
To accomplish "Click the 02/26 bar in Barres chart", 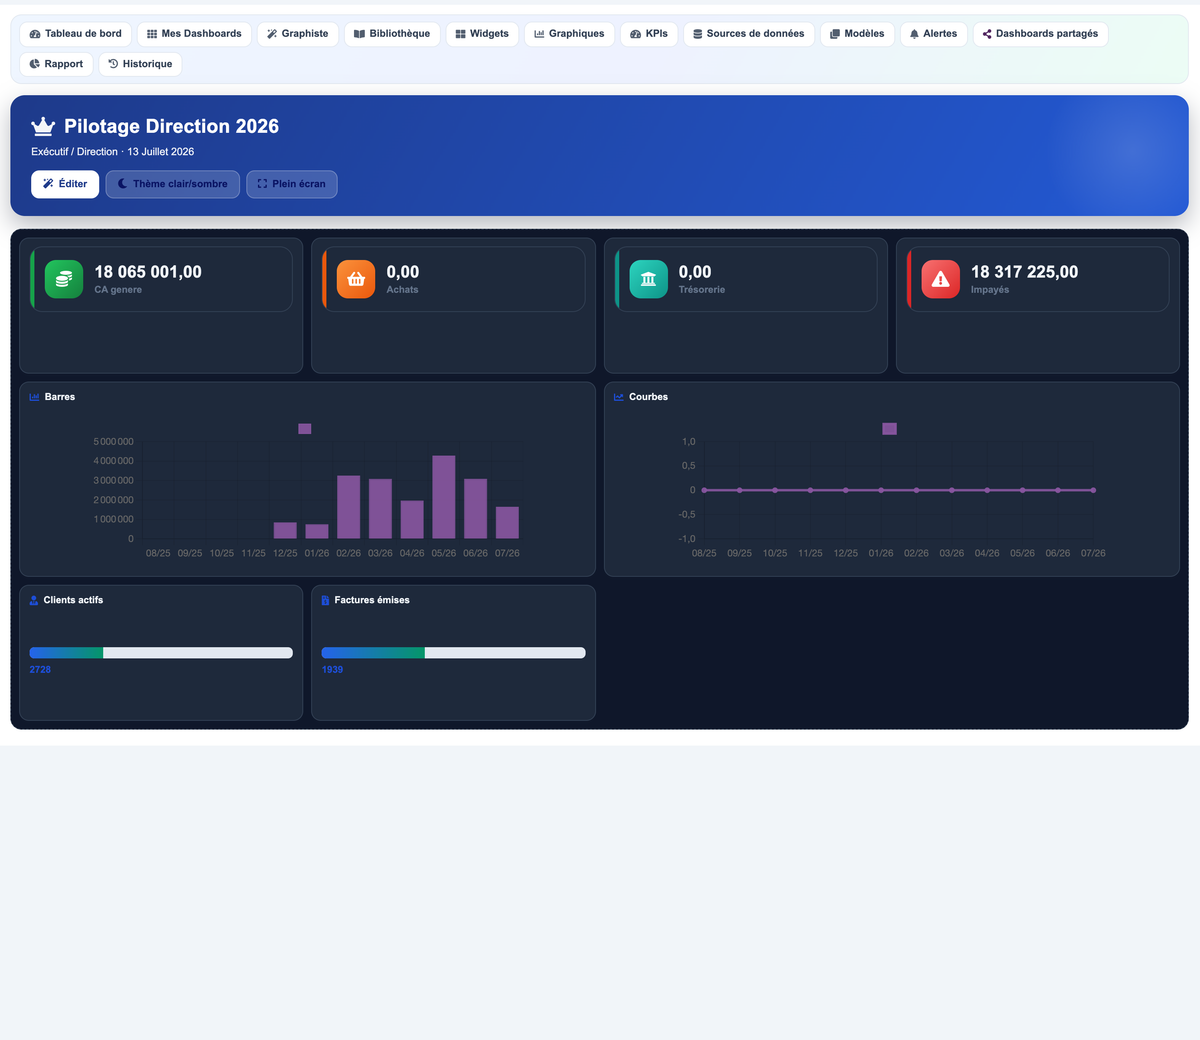I will coord(348,507).
